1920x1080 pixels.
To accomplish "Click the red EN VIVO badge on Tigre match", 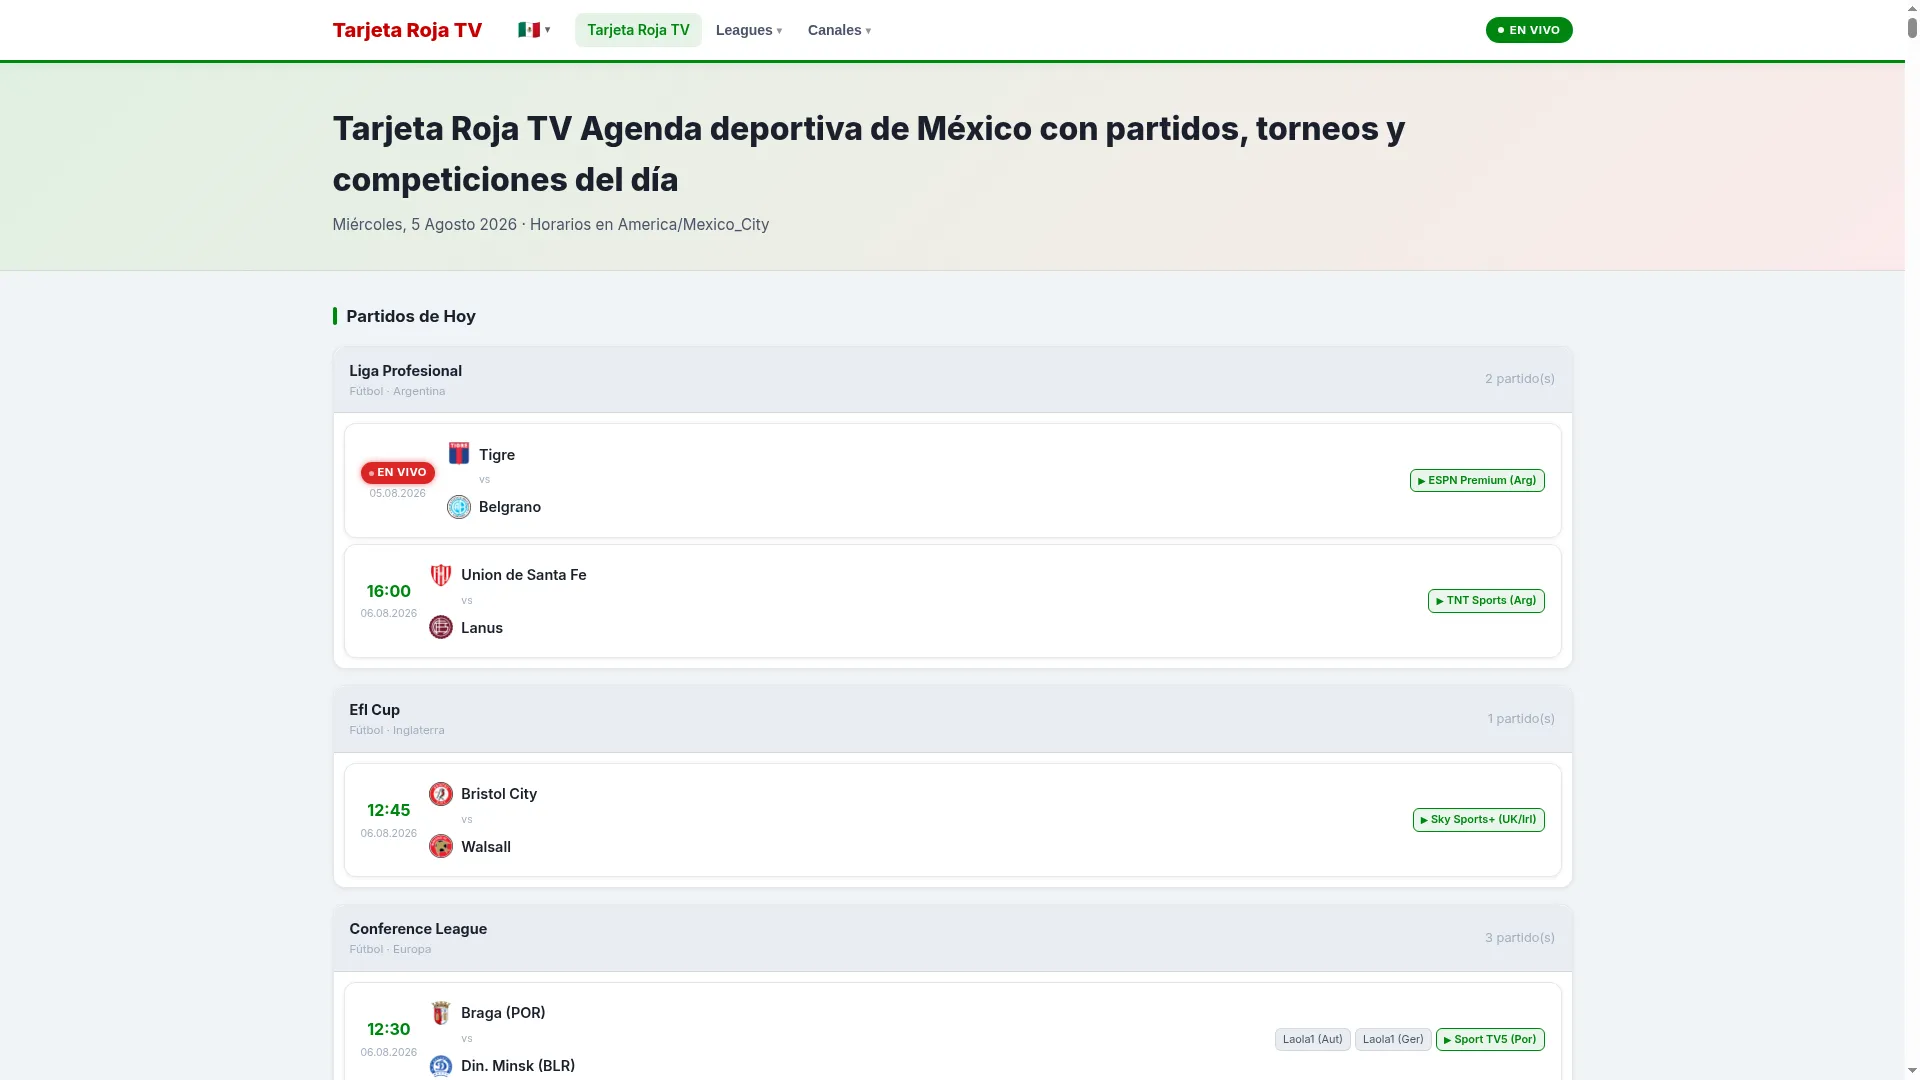I will coord(398,473).
